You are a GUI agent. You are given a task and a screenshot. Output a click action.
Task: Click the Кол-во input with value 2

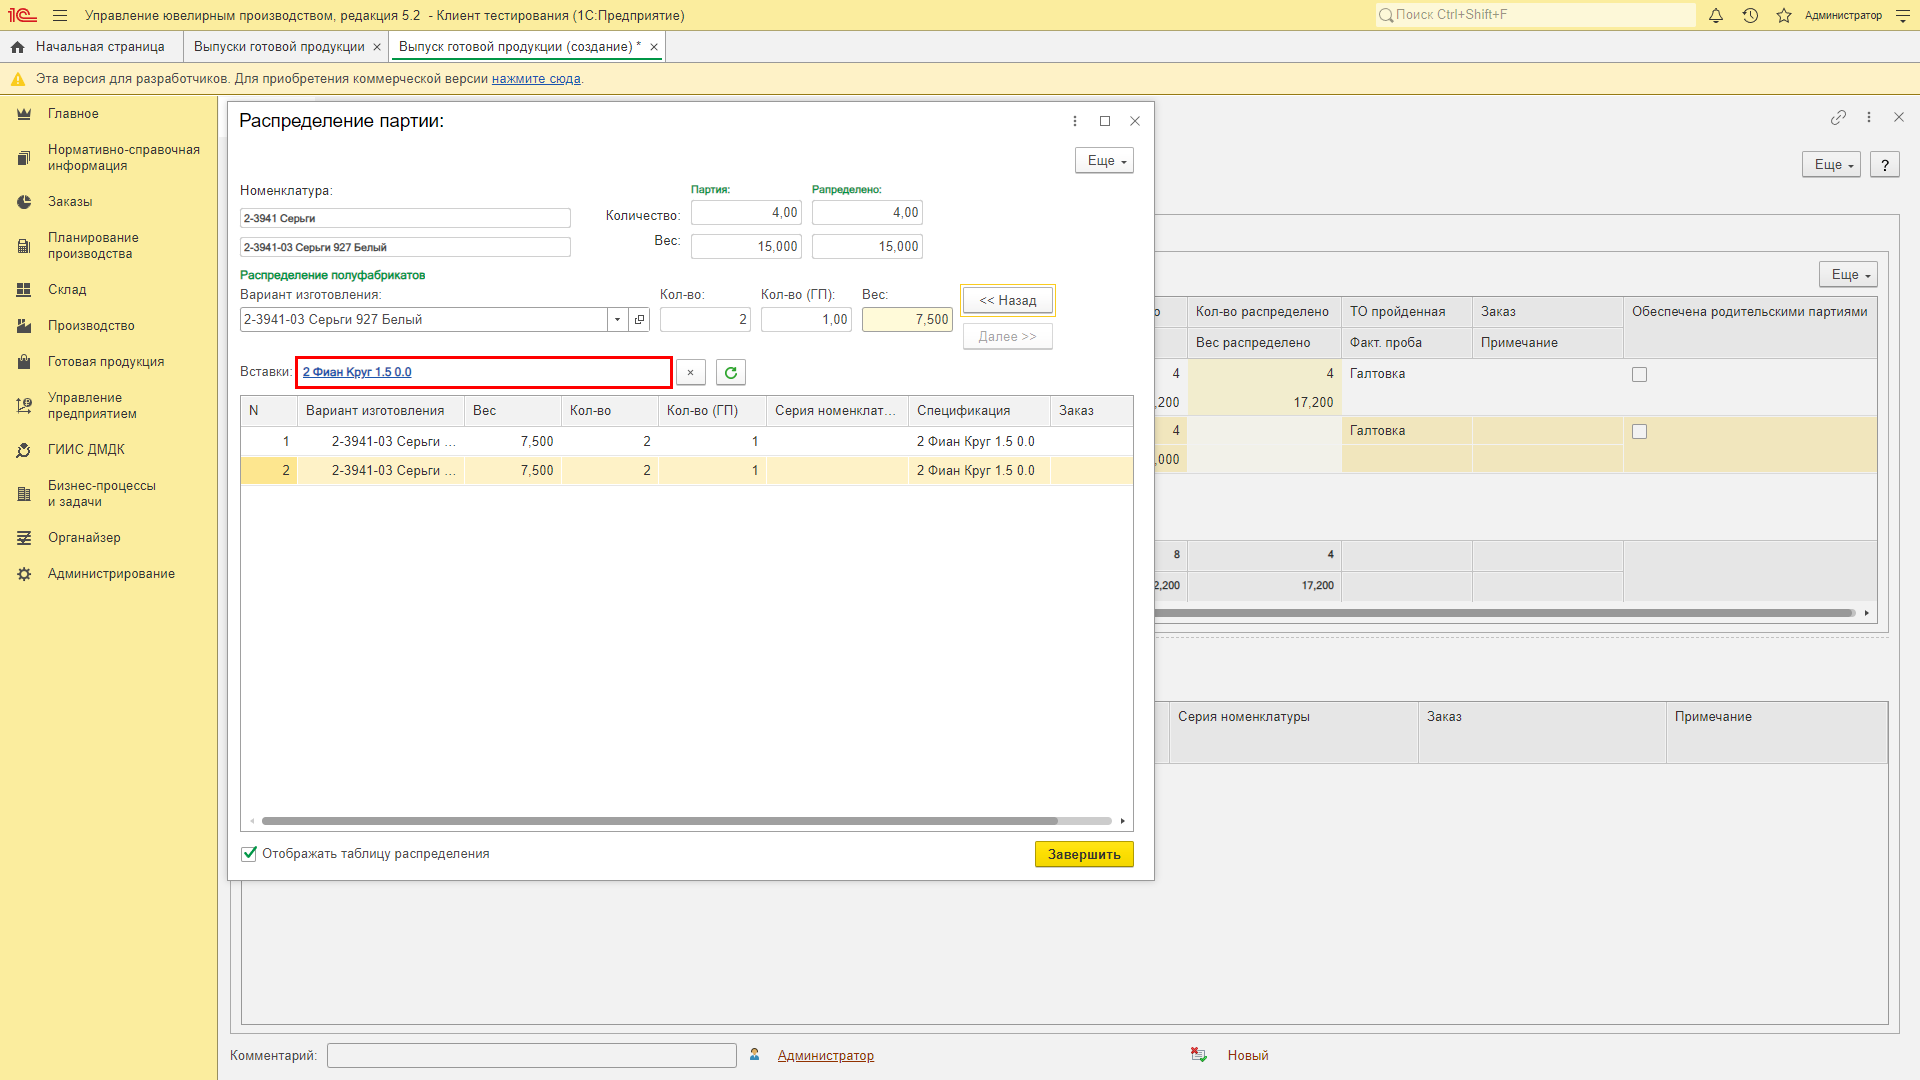[x=705, y=320]
